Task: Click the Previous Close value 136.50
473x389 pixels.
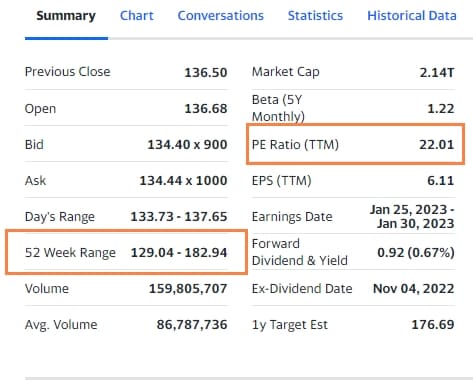Action: click(206, 72)
